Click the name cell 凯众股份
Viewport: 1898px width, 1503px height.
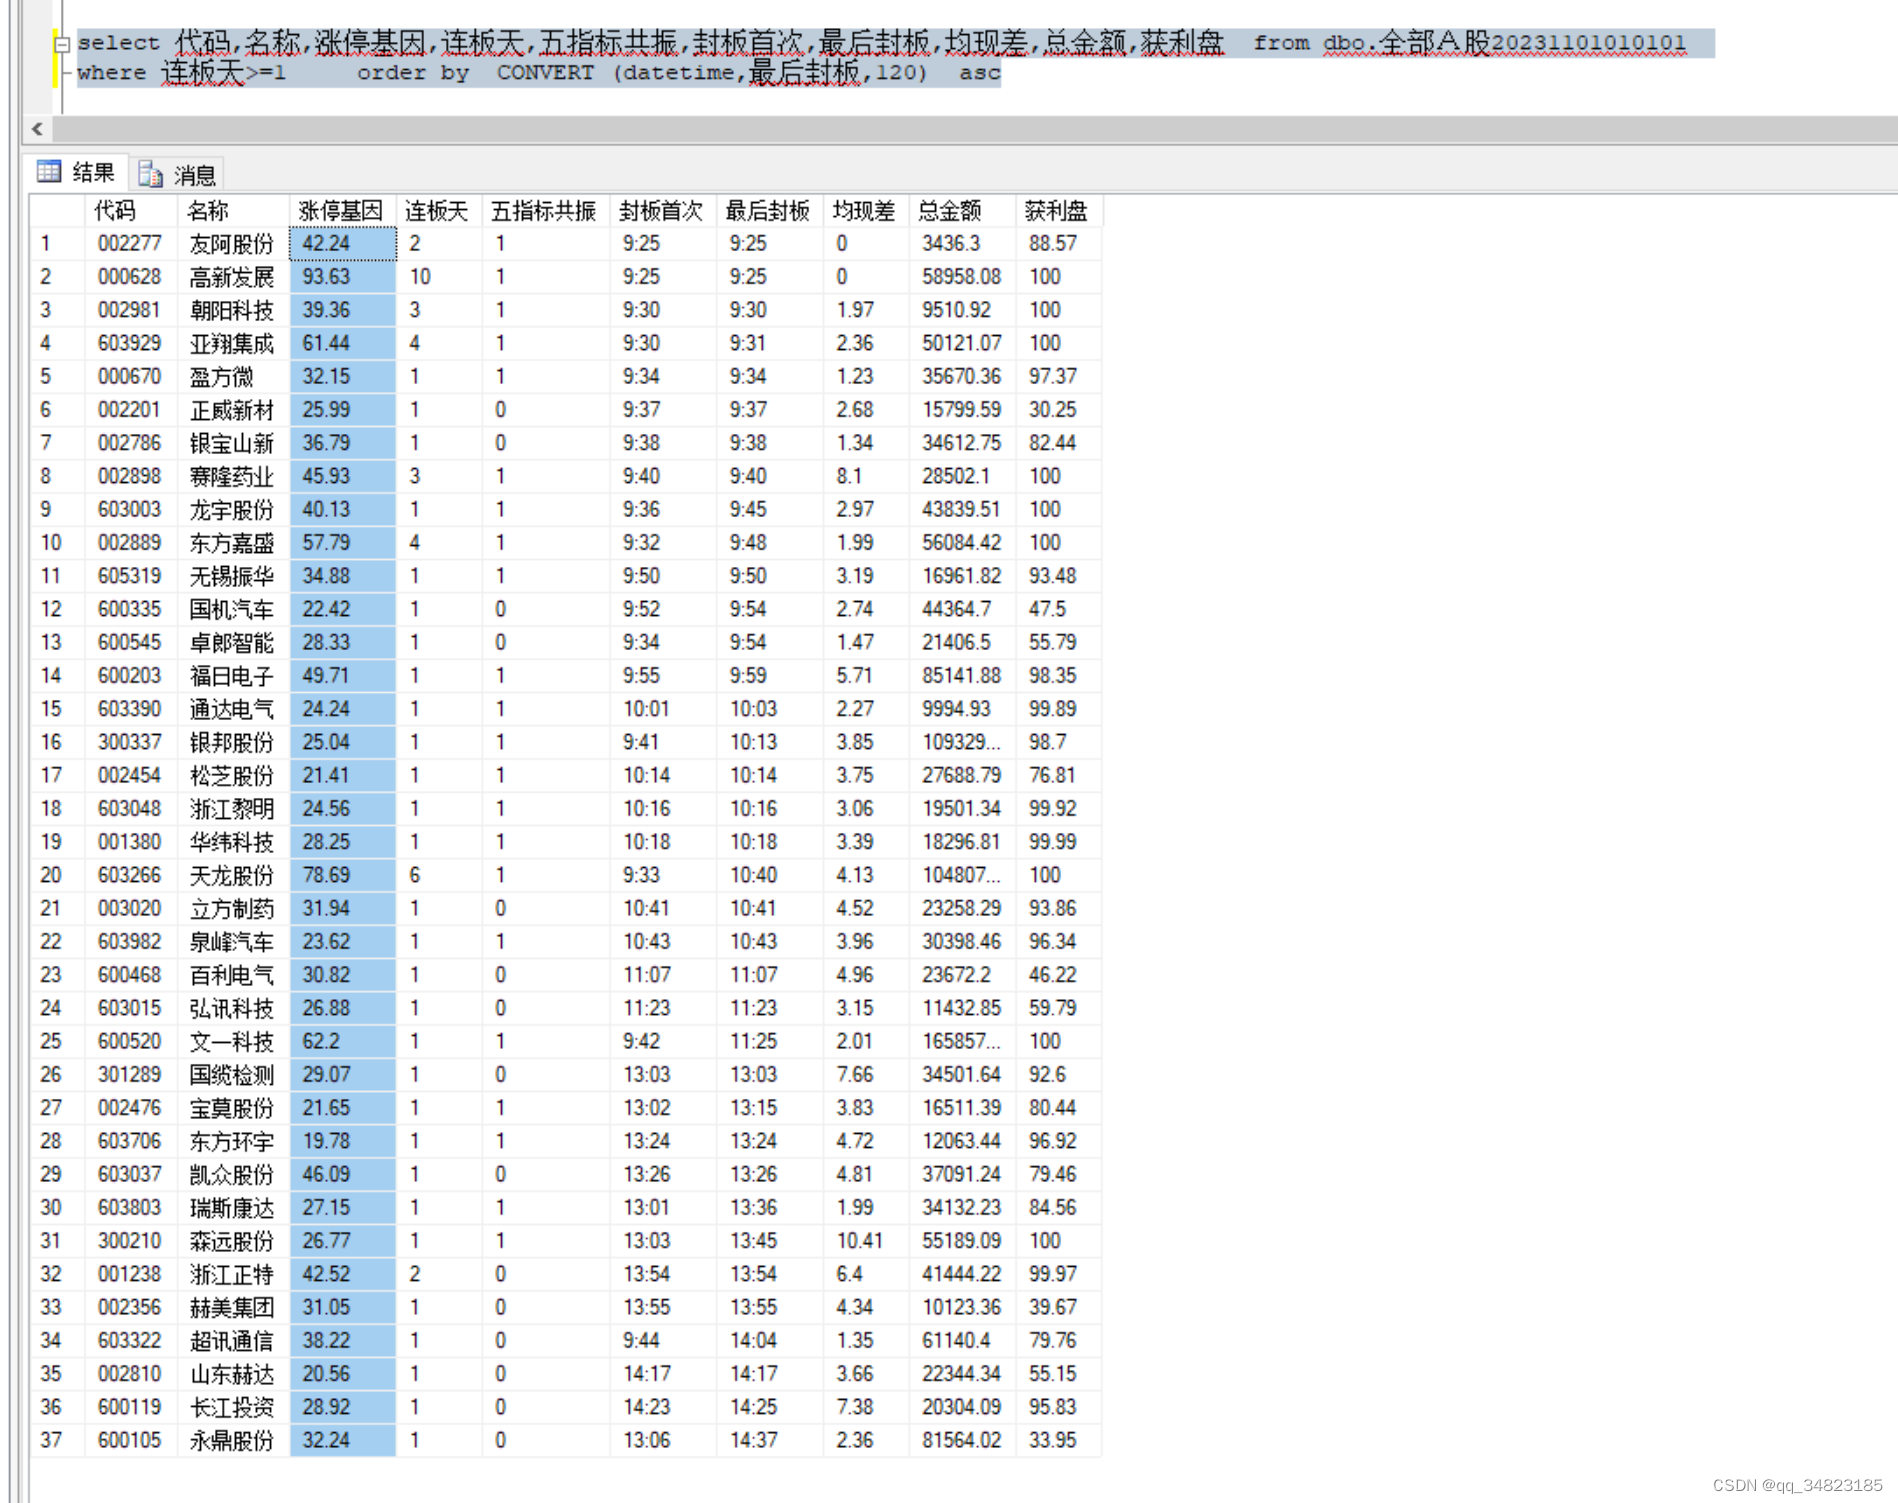point(234,1174)
